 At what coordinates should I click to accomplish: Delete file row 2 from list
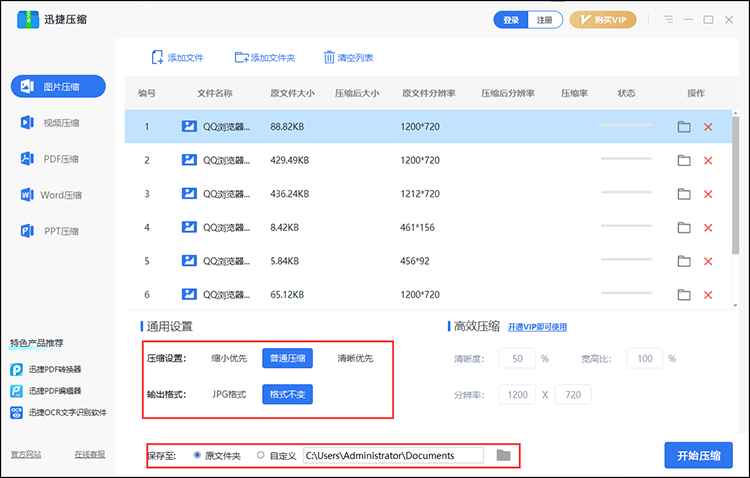(708, 160)
